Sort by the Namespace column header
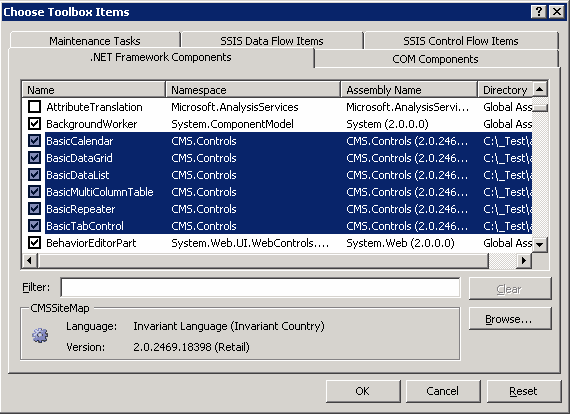 pos(253,90)
